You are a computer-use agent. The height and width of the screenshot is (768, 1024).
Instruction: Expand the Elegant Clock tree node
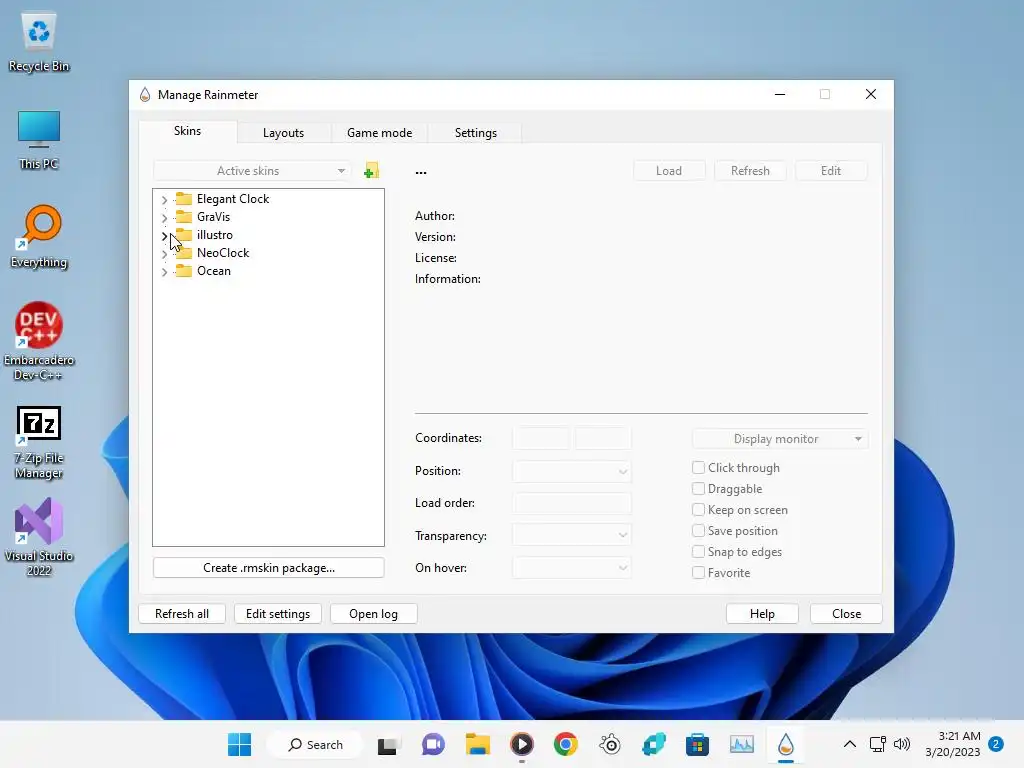[x=164, y=199]
